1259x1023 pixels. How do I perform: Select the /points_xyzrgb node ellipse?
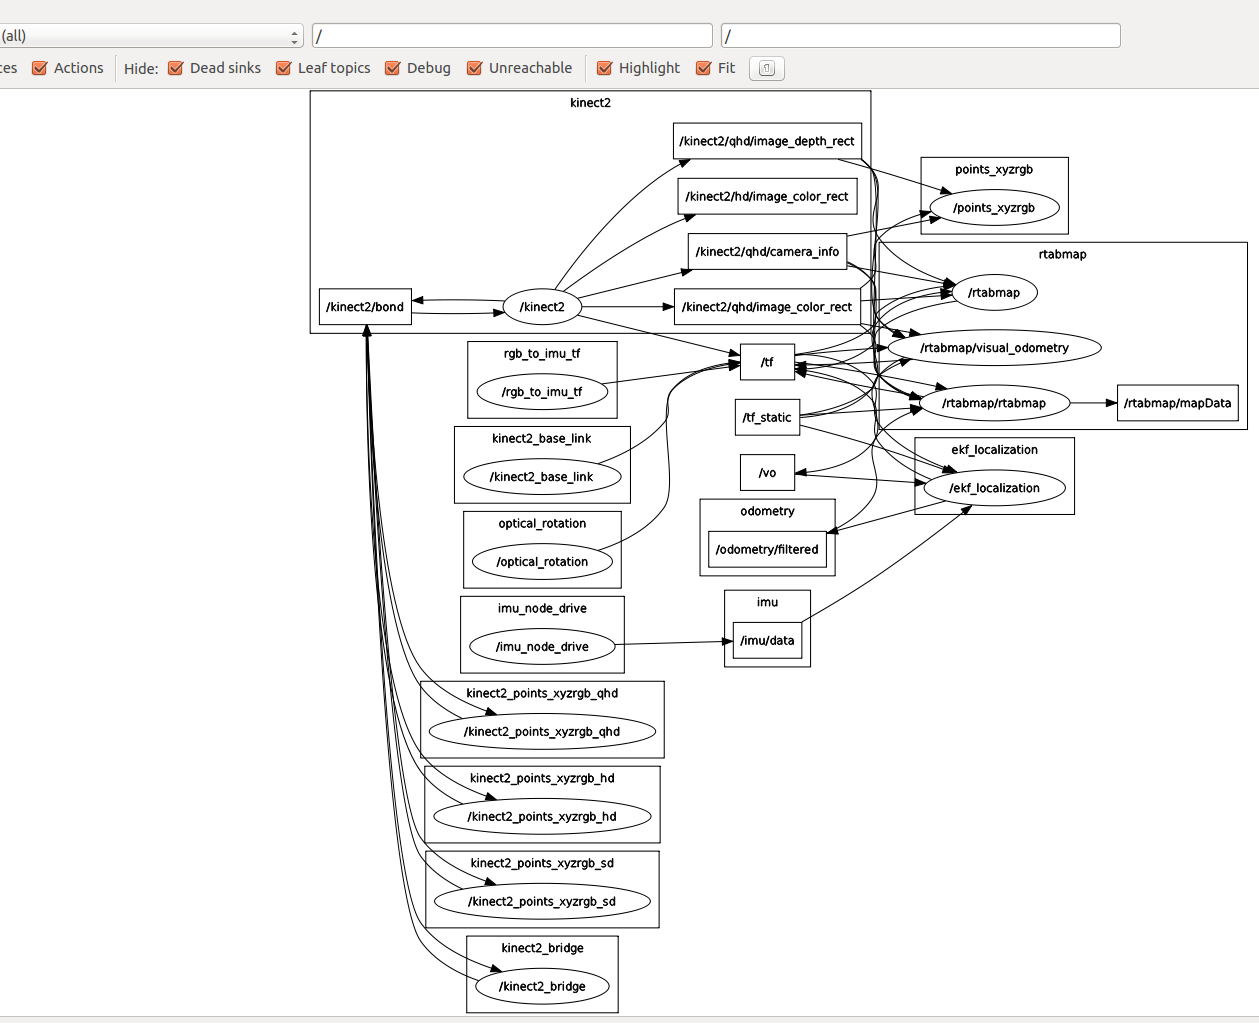coord(994,208)
